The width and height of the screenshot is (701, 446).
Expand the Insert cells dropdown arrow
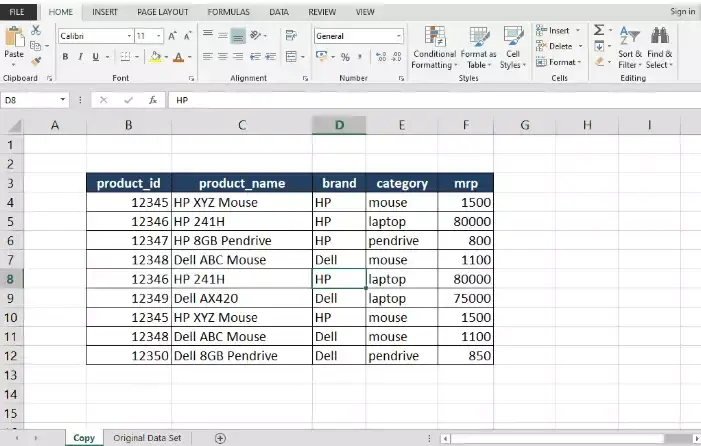(578, 30)
